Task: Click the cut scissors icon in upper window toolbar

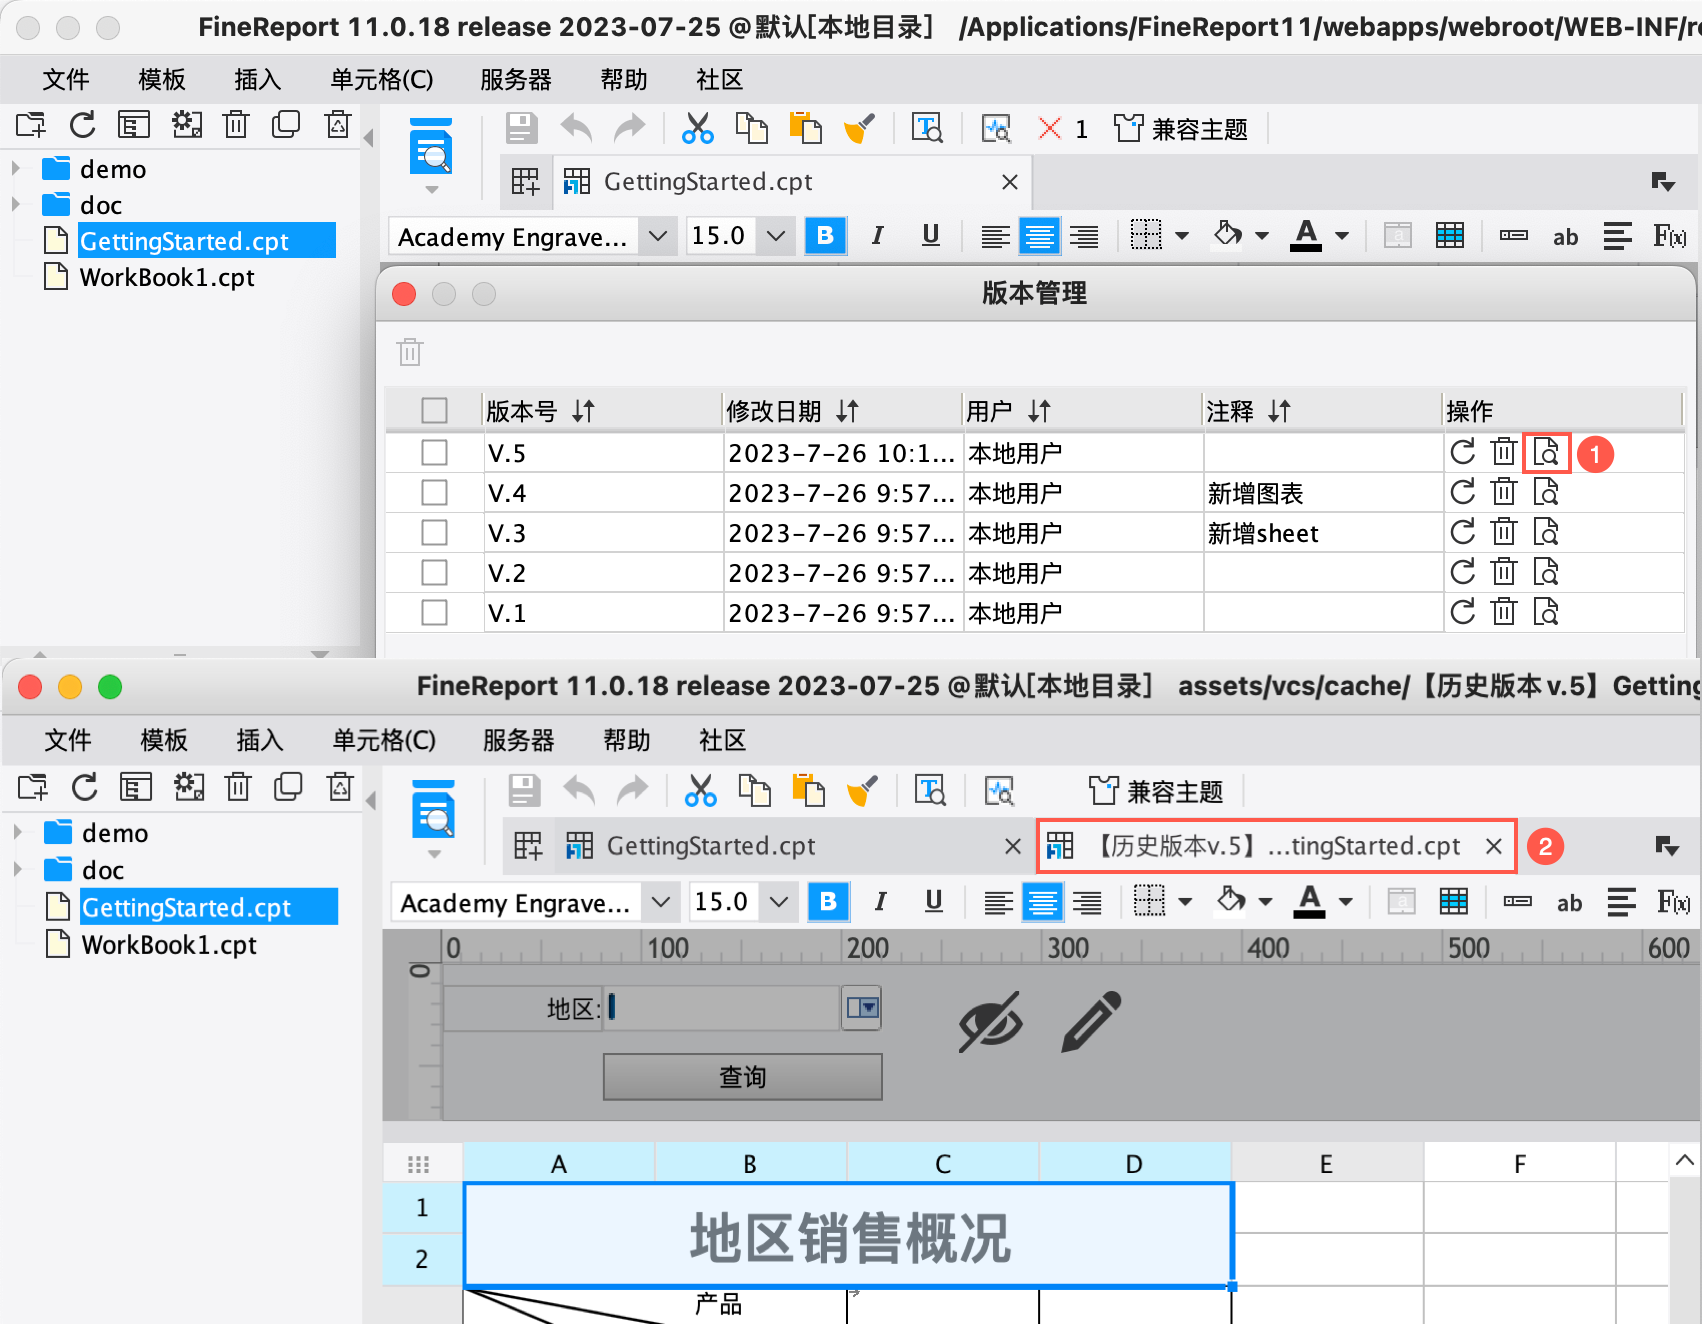Action: pos(698,129)
